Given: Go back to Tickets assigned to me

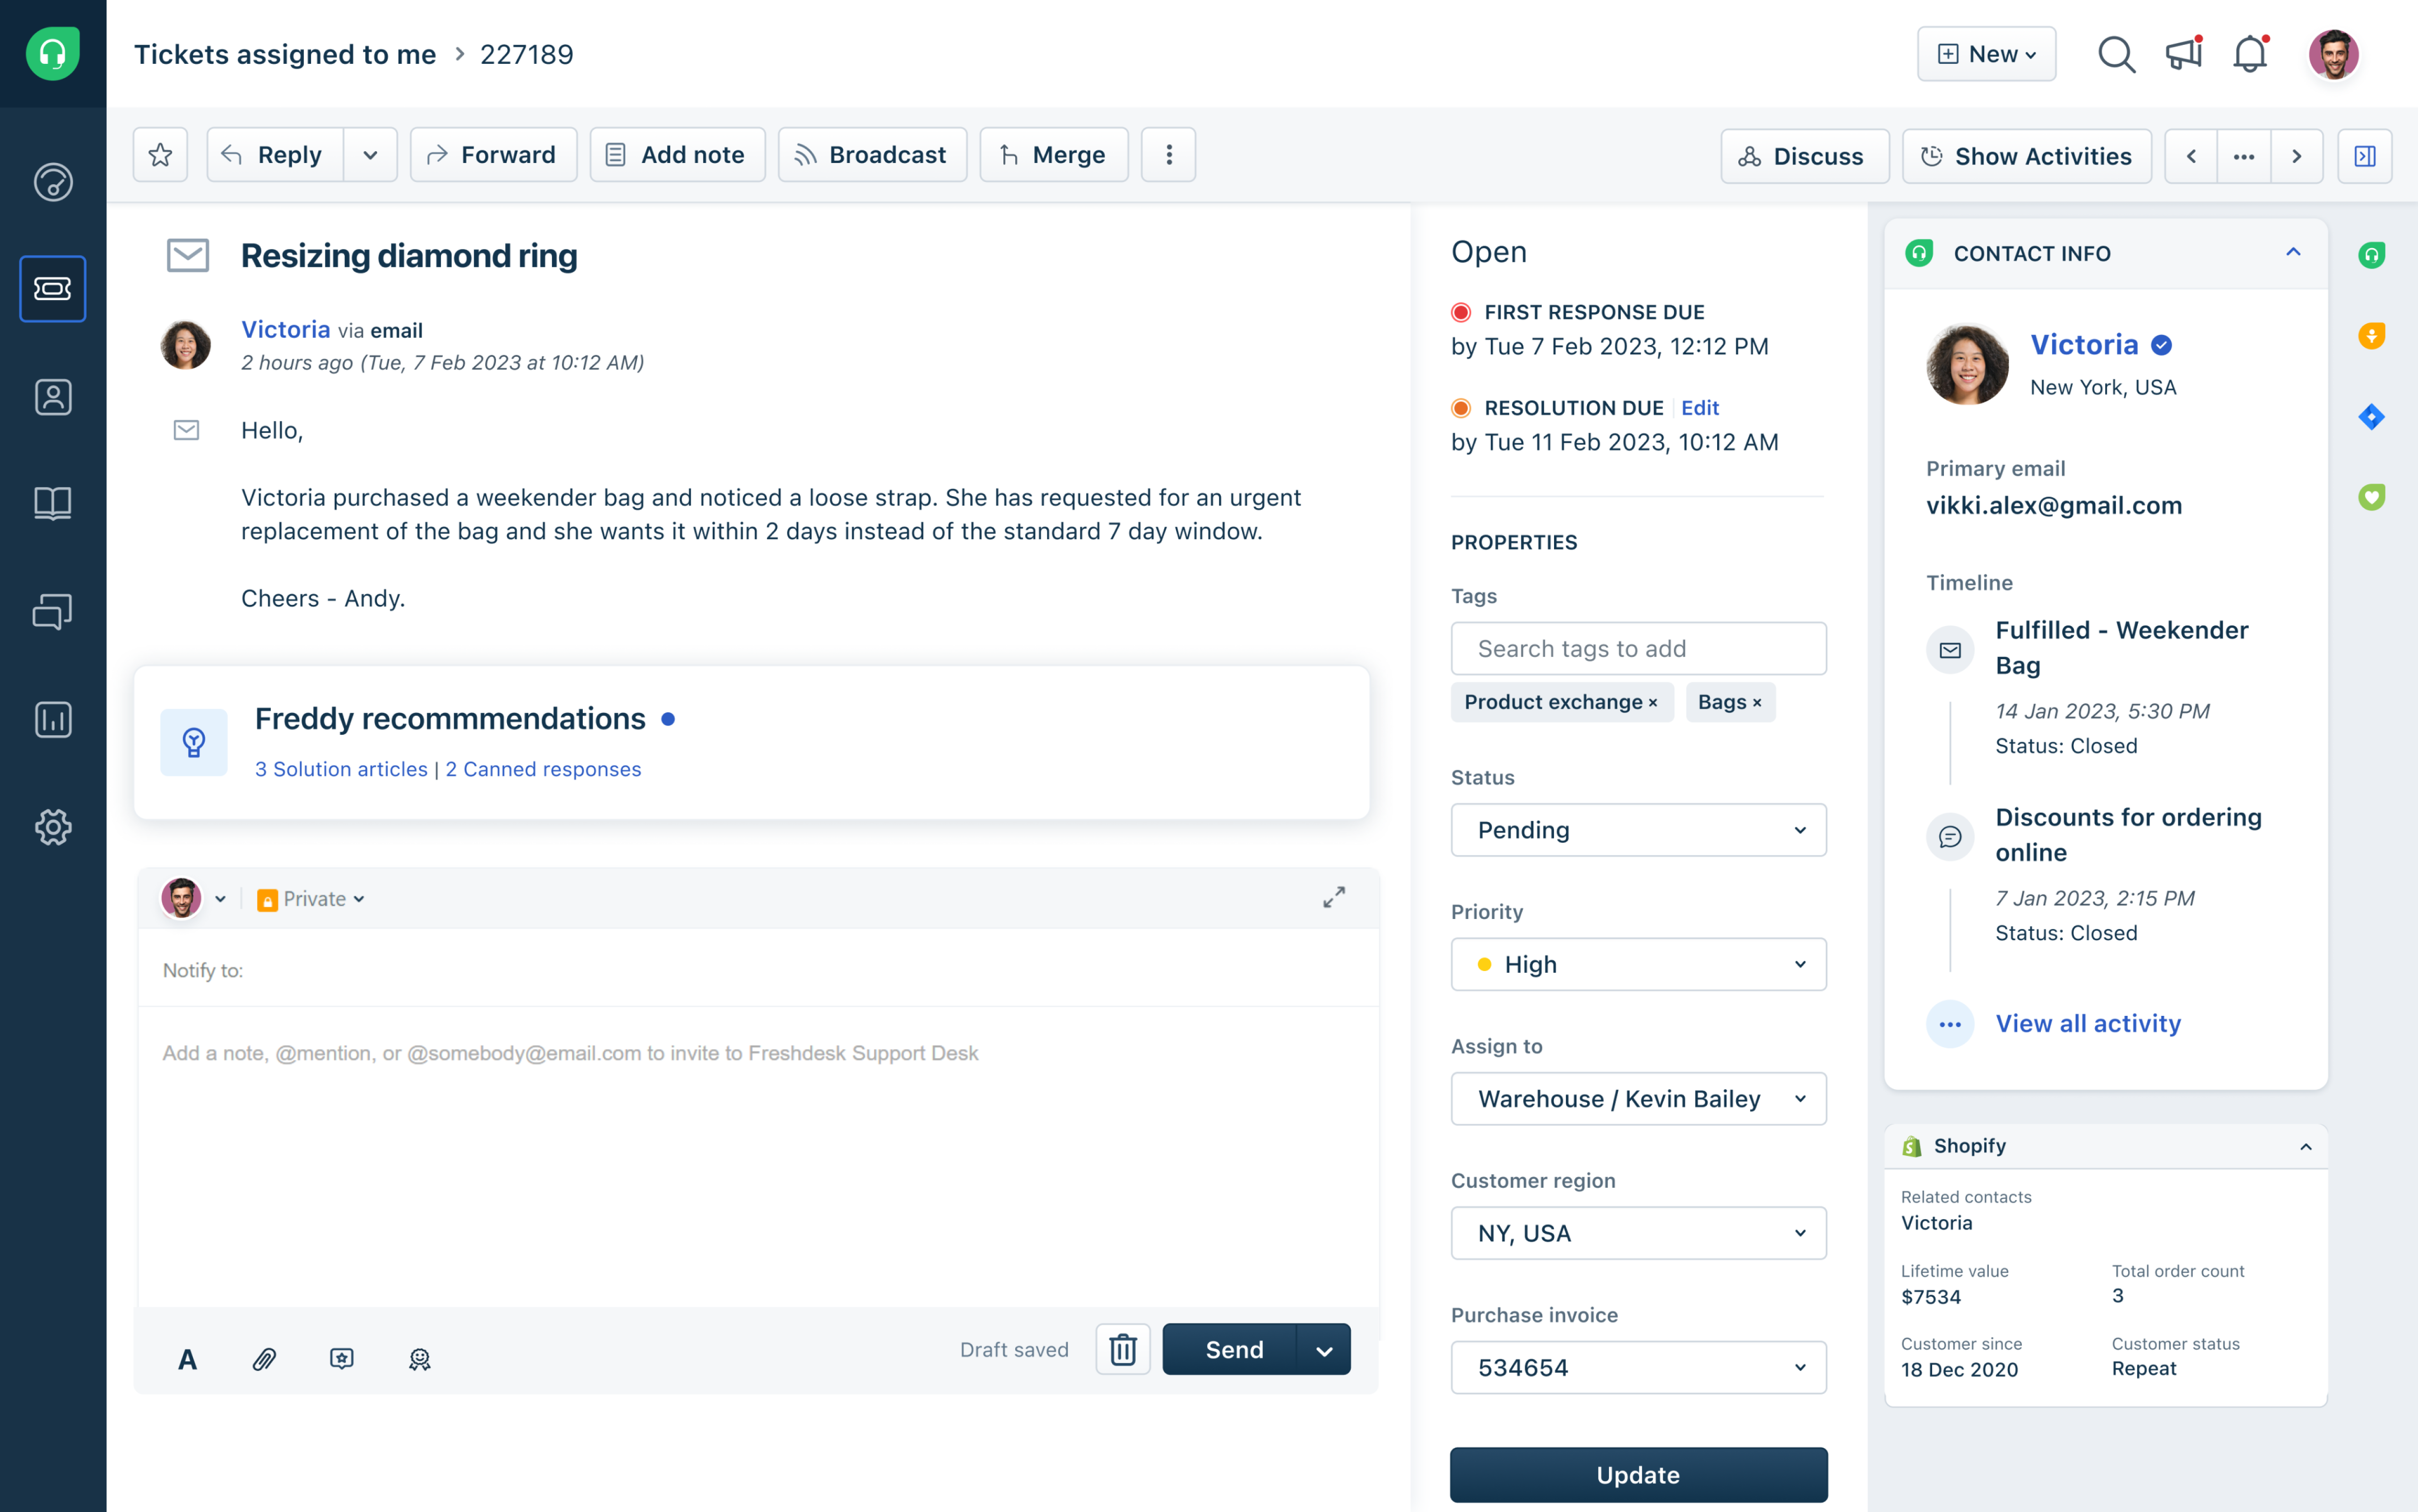Looking at the screenshot, I should coord(285,54).
